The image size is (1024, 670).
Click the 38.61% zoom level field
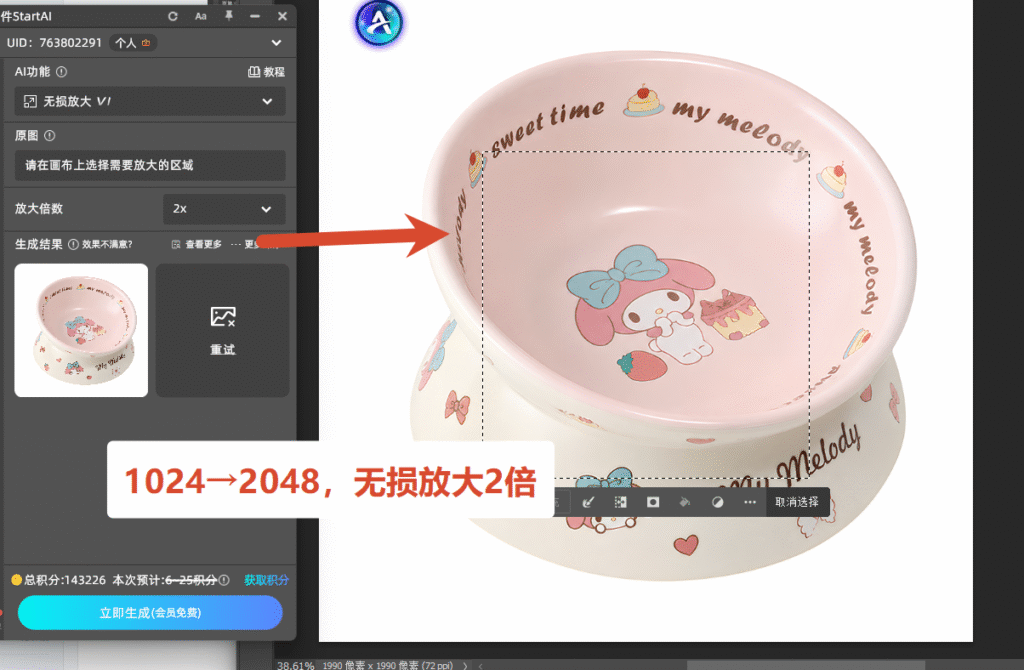coord(295,665)
